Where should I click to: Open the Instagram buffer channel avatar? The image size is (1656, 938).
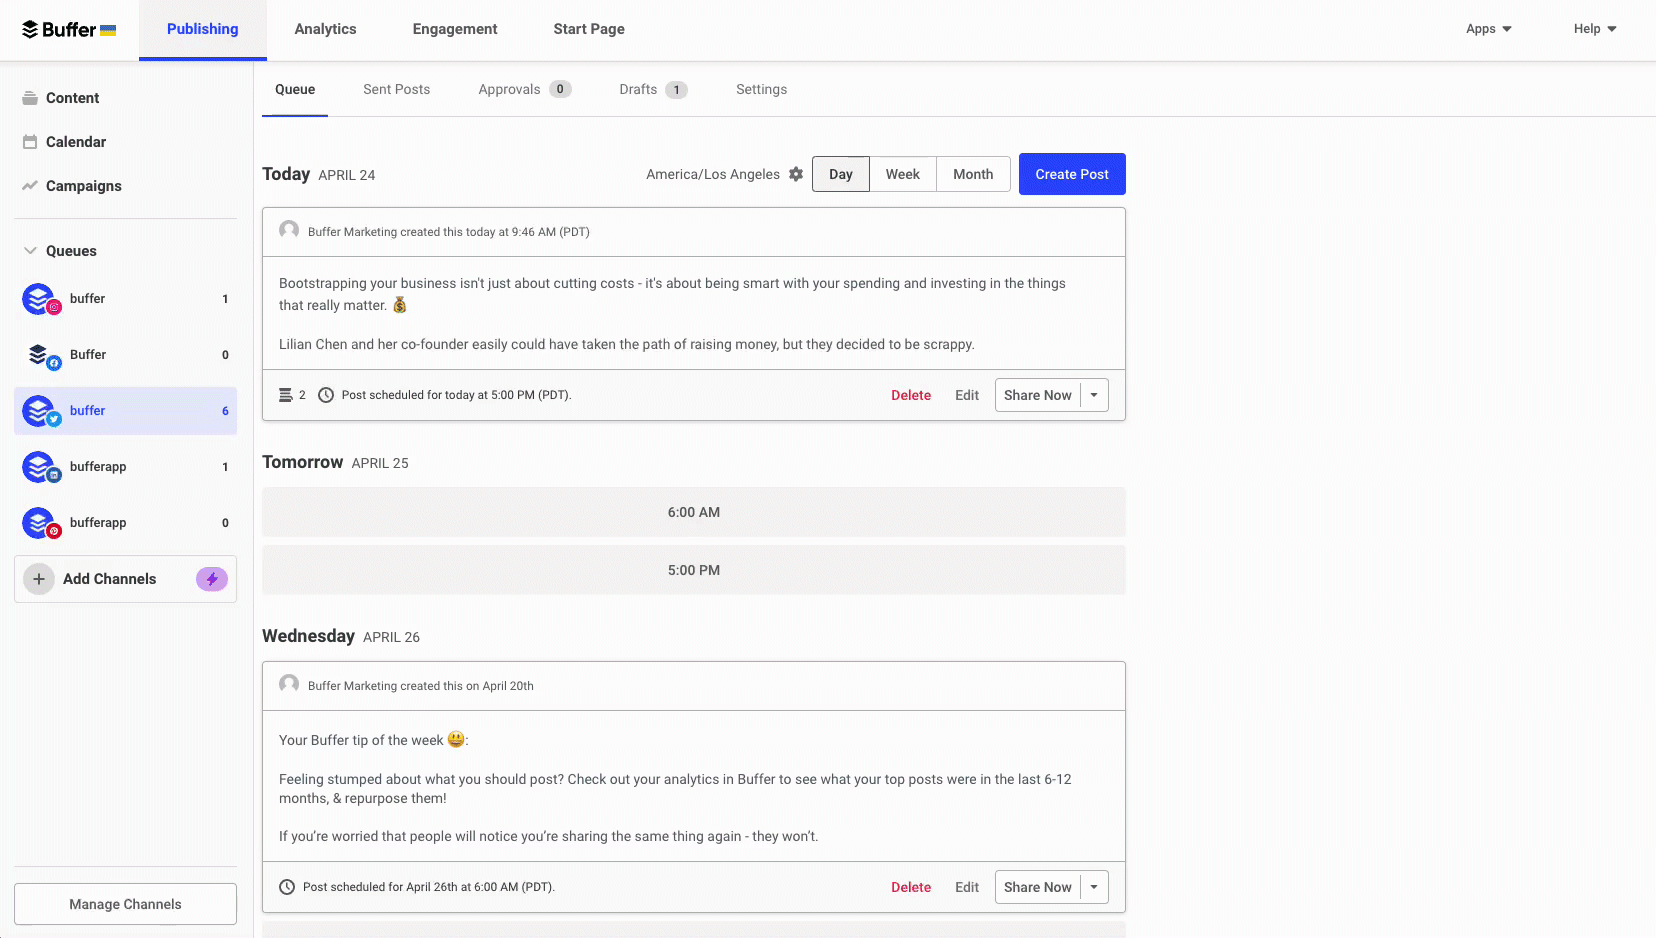[40, 299]
